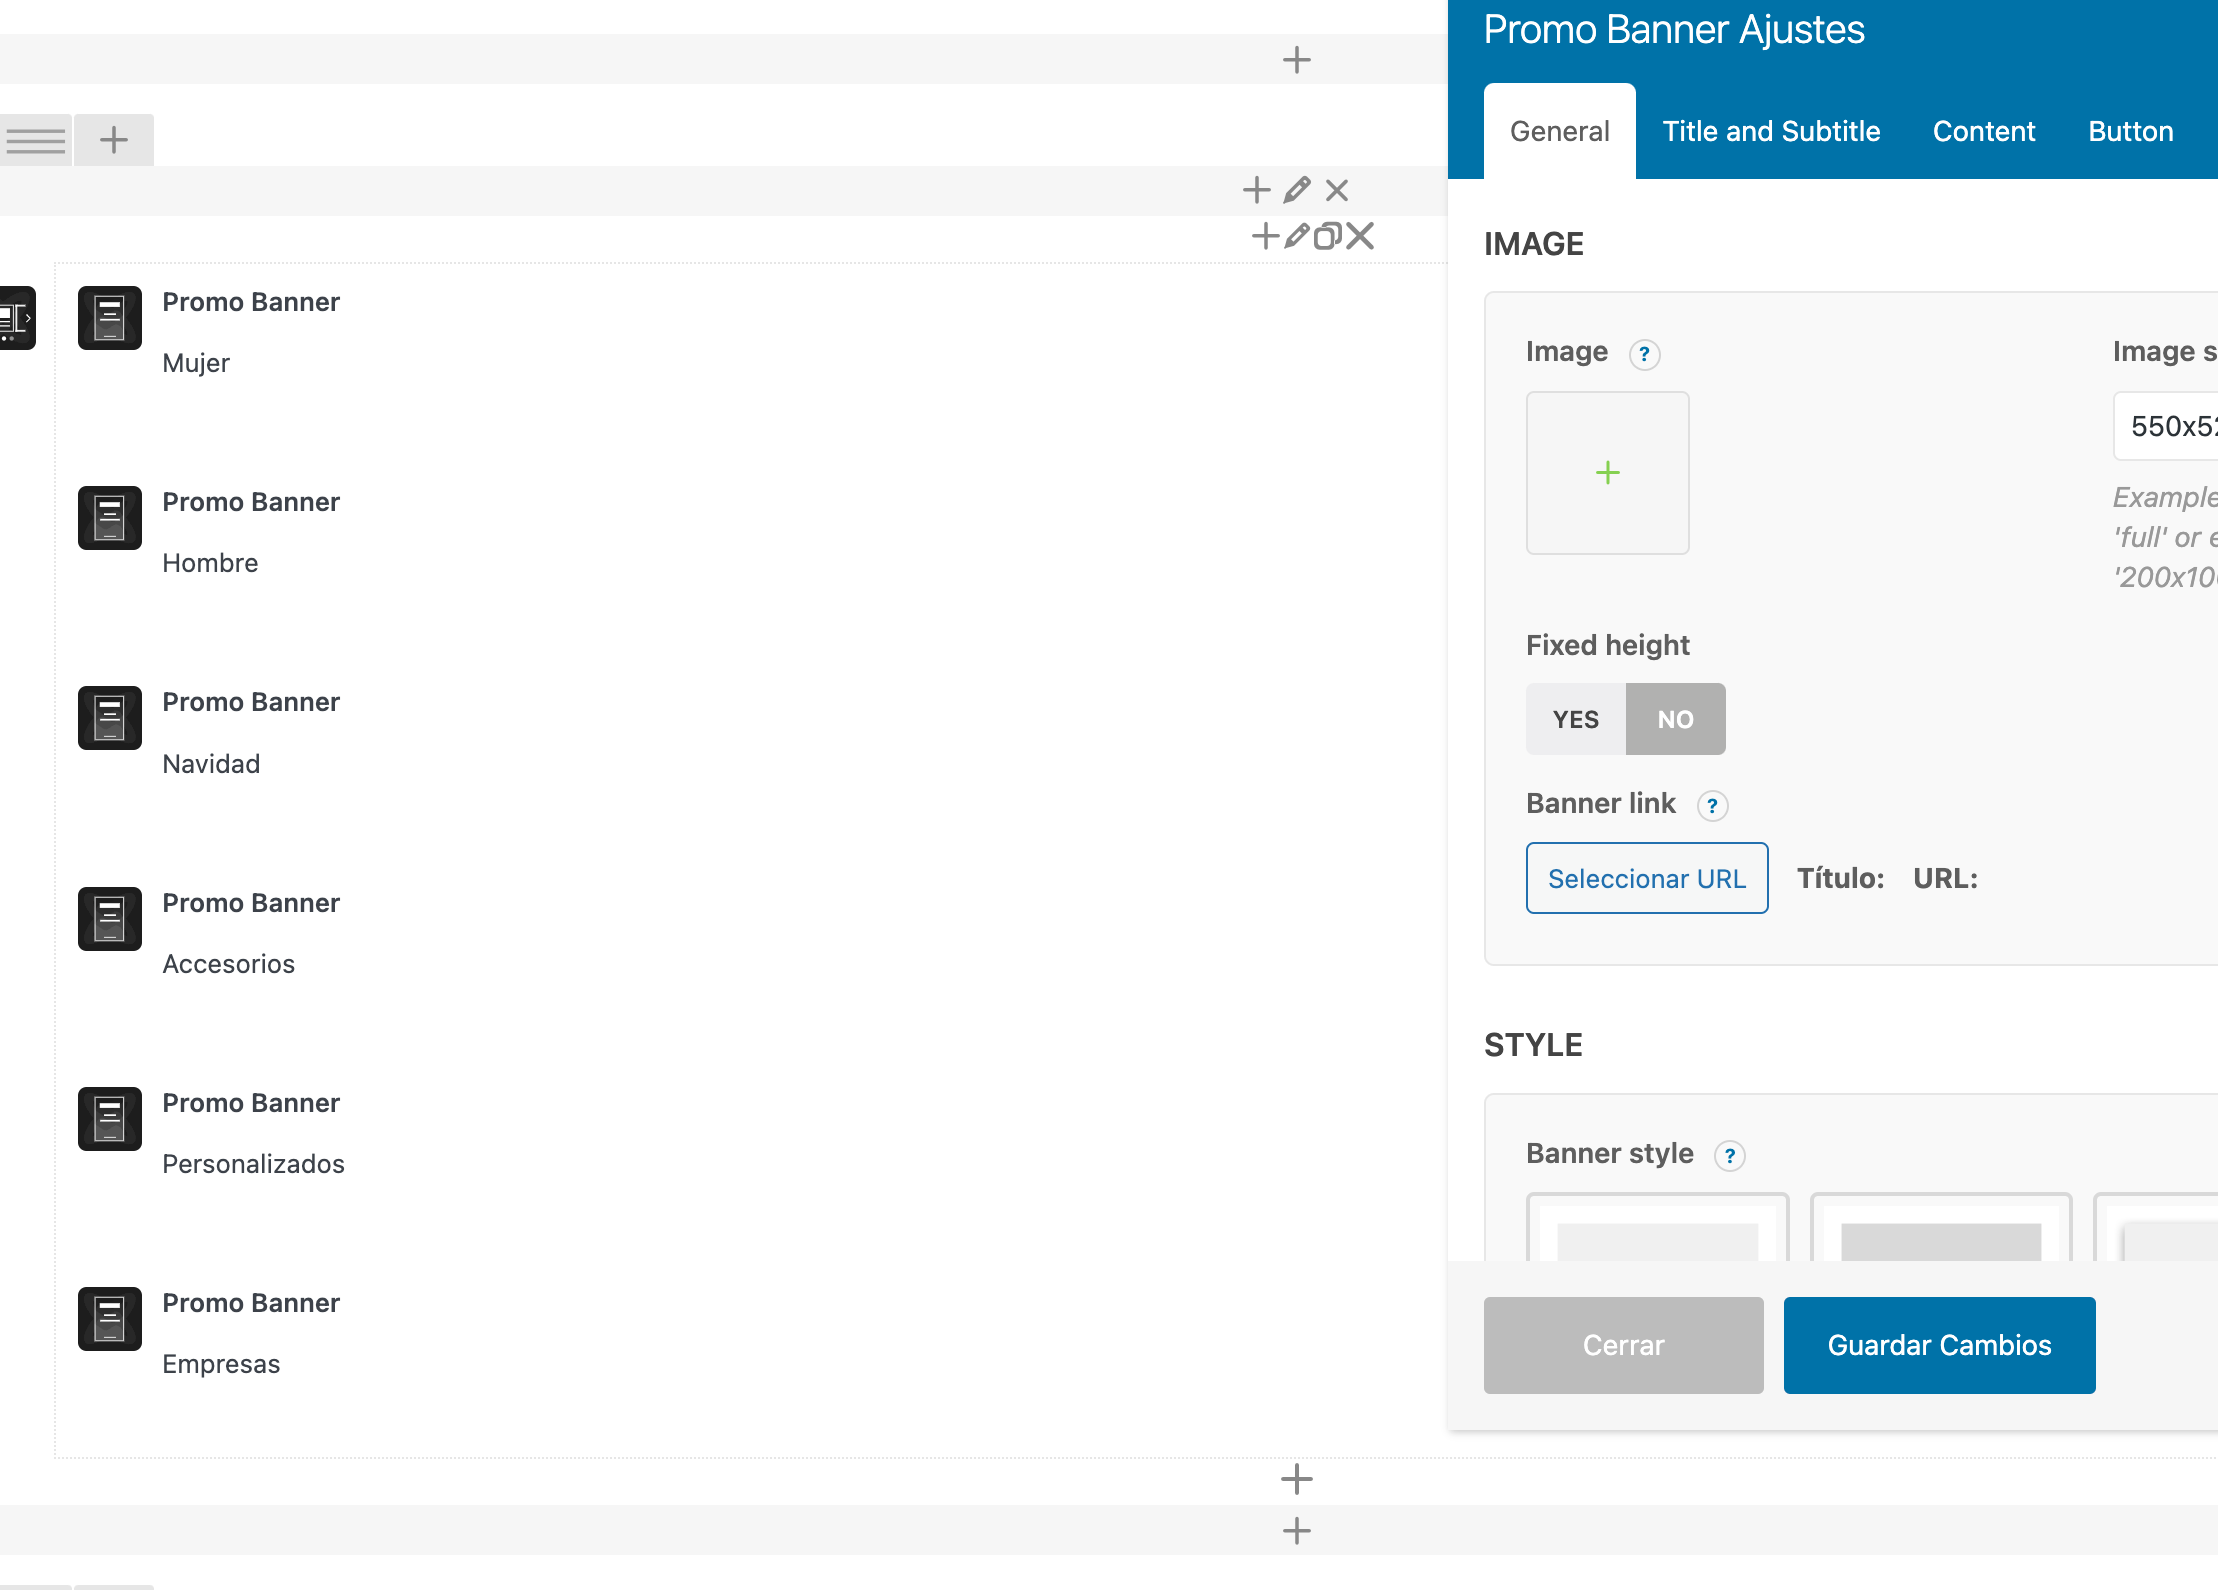The image size is (2218, 1590).
Task: Click the row drag handle lines icon
Action: click(36, 140)
